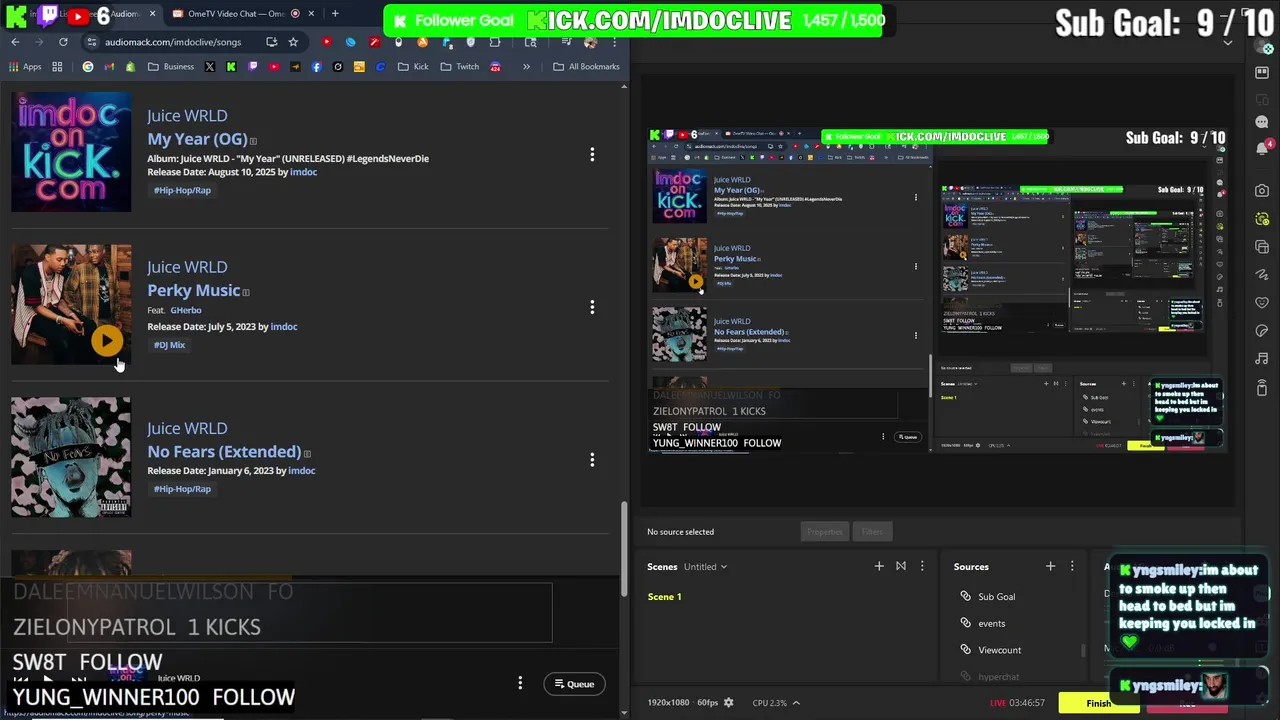Open options menu for No Fears (Extended)
1280x720 pixels.
[x=592, y=459]
